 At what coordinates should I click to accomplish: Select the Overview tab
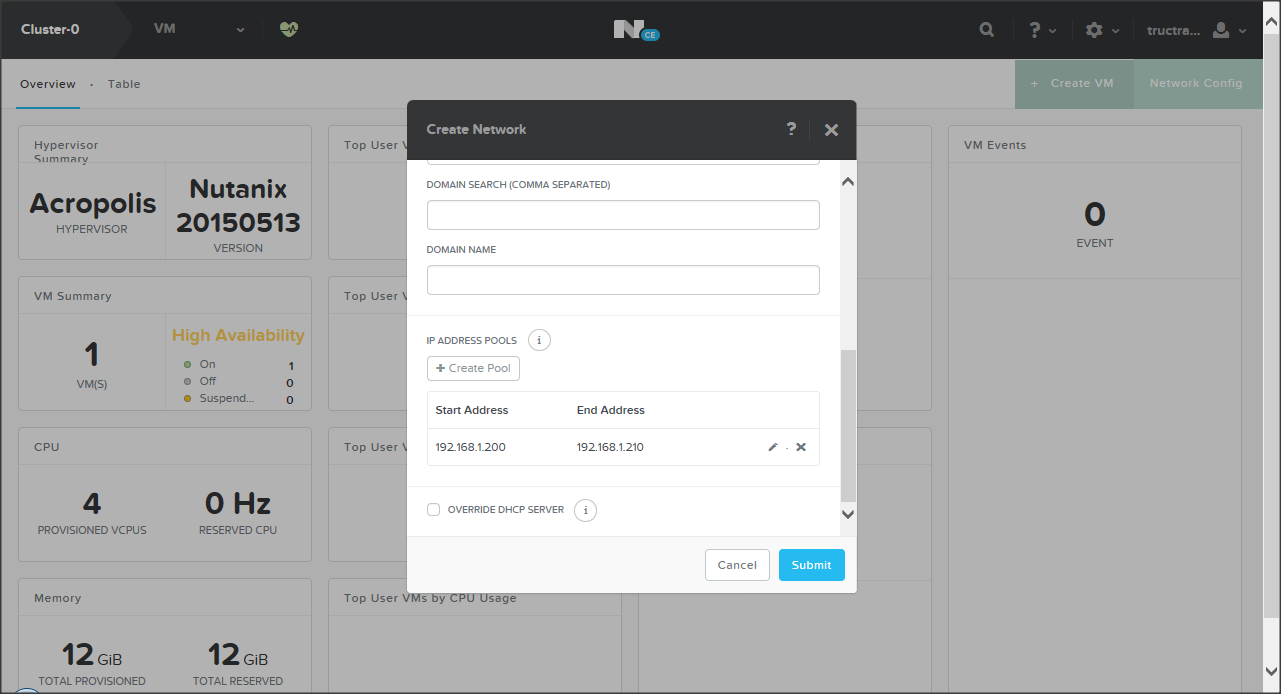(48, 84)
